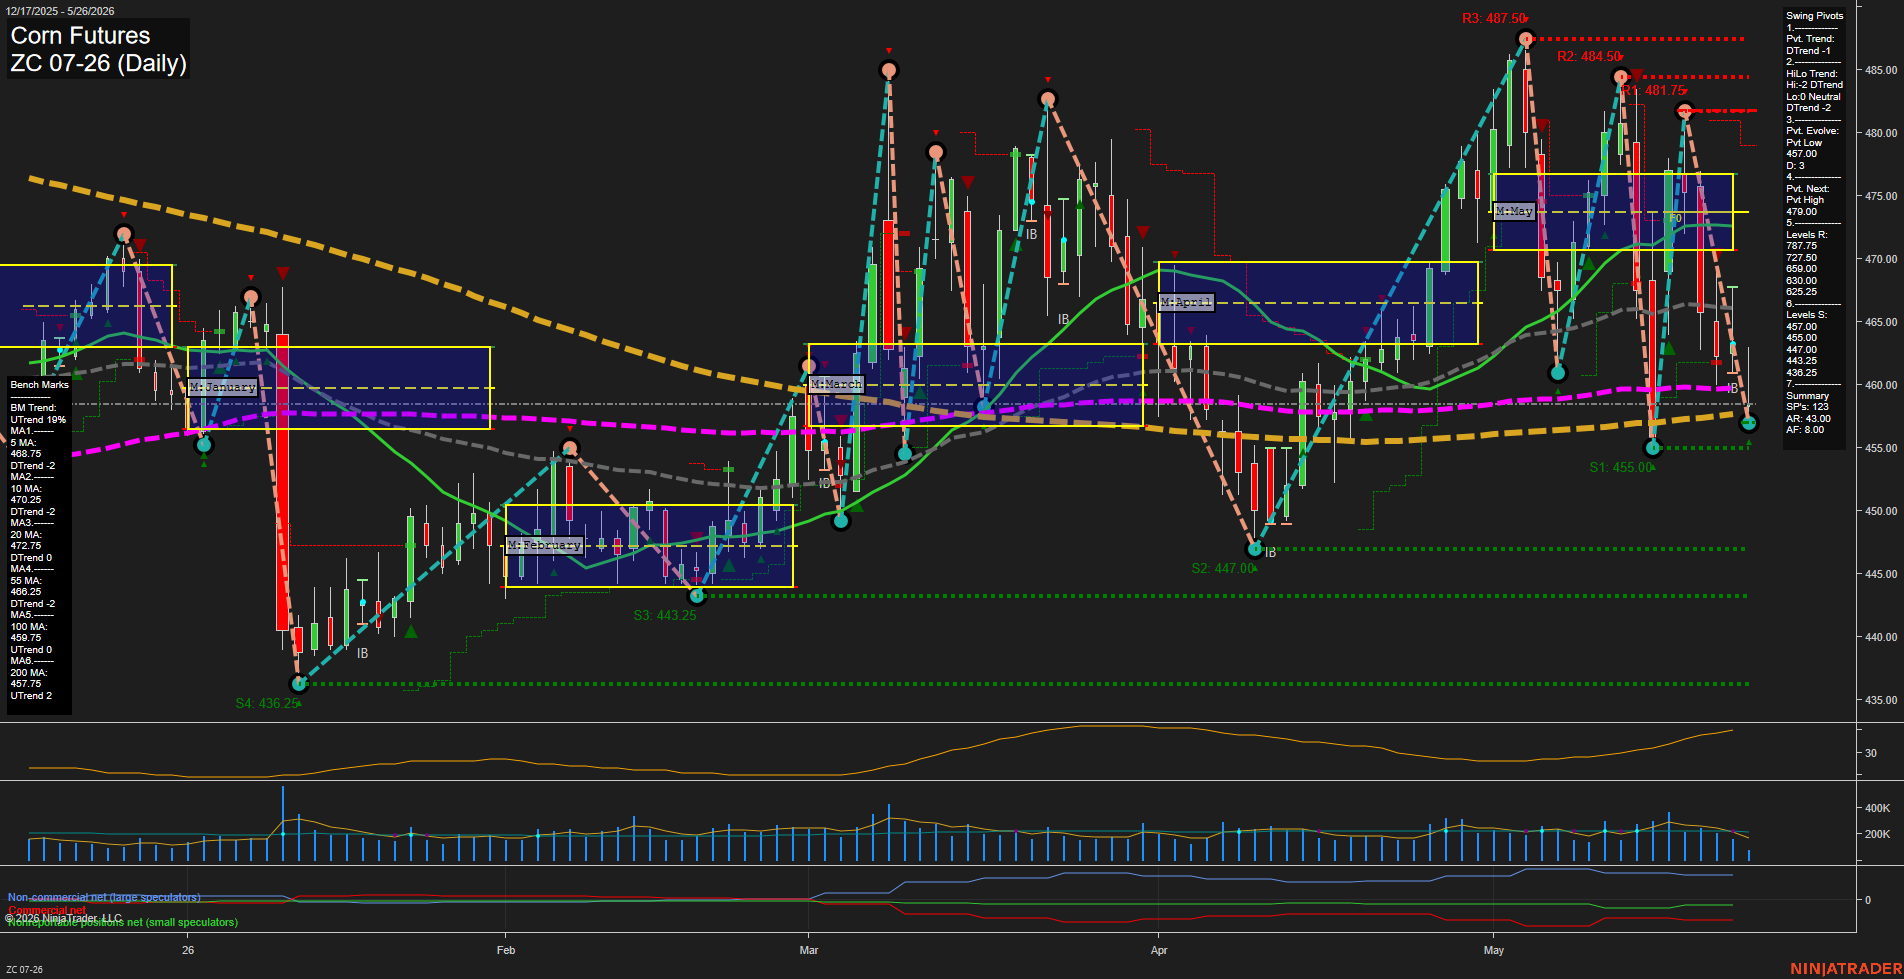
Task: Click the 10 MA: 470.25 benchmark entry
Action: click(26, 494)
